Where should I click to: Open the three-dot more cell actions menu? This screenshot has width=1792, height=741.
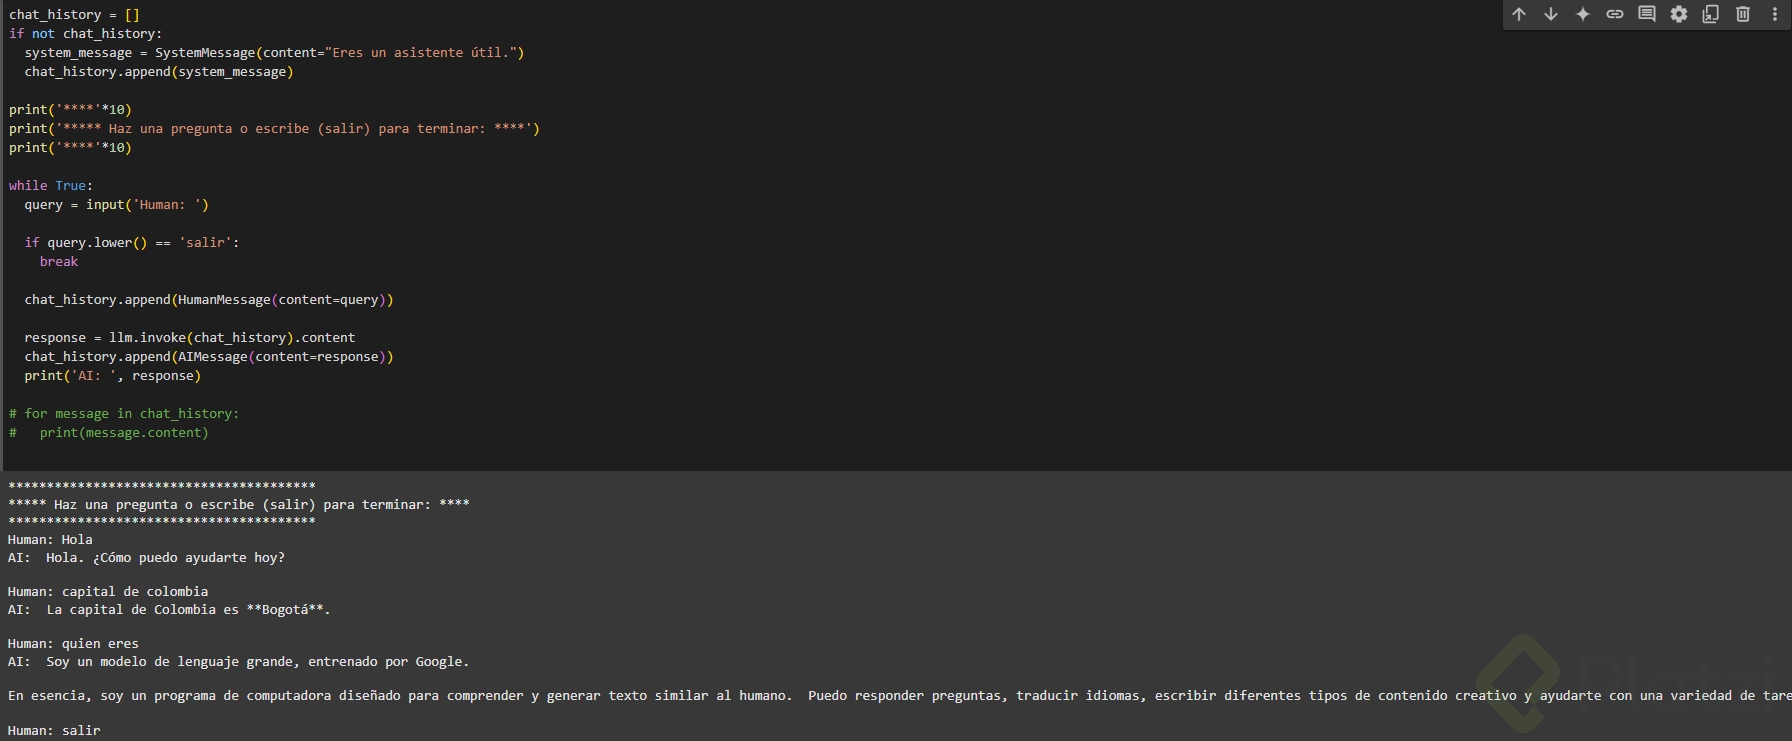click(1775, 14)
